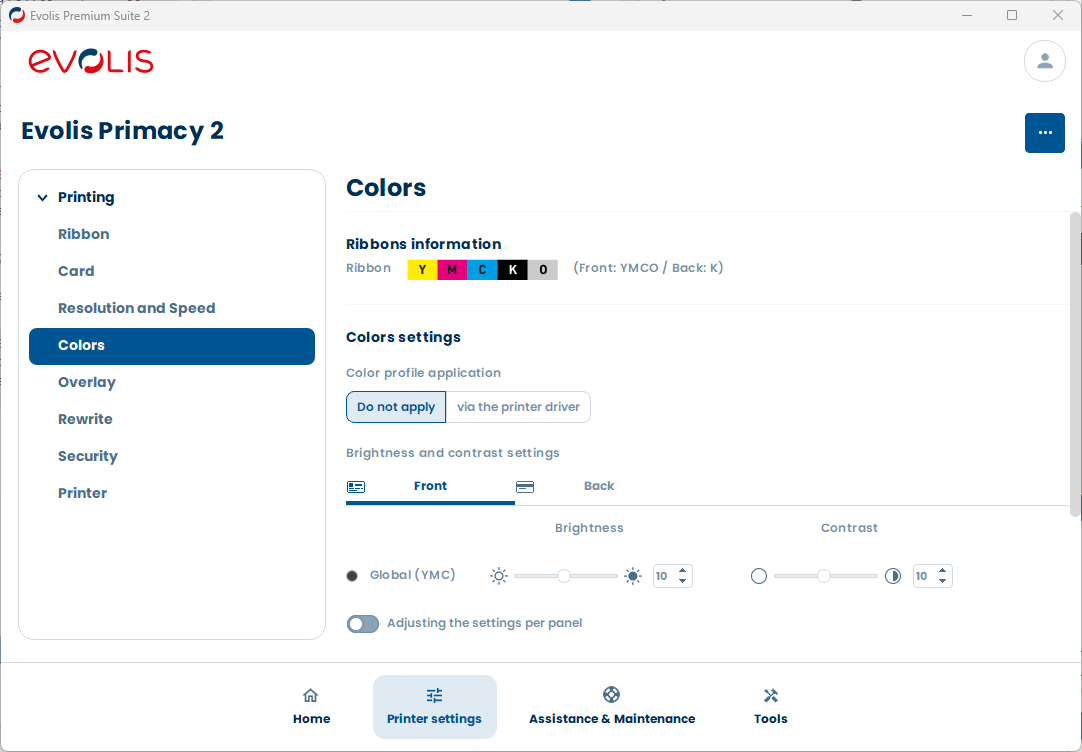Enable adjusting the settings per panel
Image resolution: width=1082 pixels, height=752 pixels.
click(363, 624)
